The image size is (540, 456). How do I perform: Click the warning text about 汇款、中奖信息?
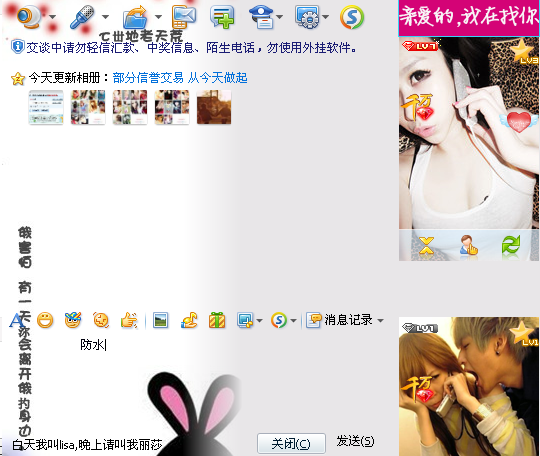click(x=191, y=47)
